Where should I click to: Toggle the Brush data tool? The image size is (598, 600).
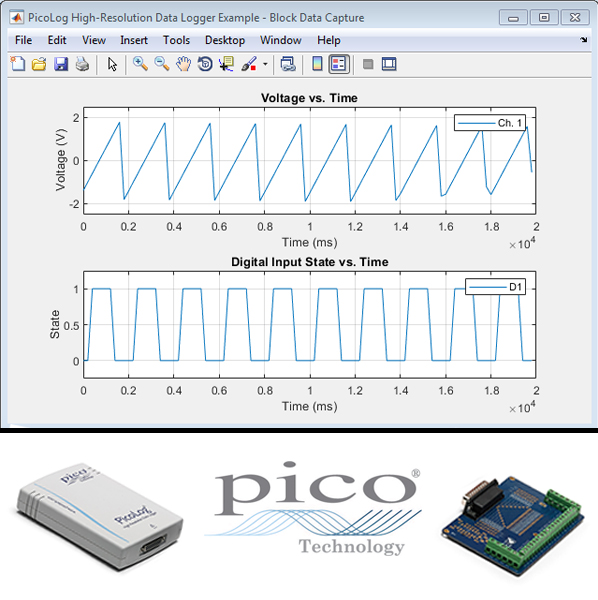pos(249,64)
